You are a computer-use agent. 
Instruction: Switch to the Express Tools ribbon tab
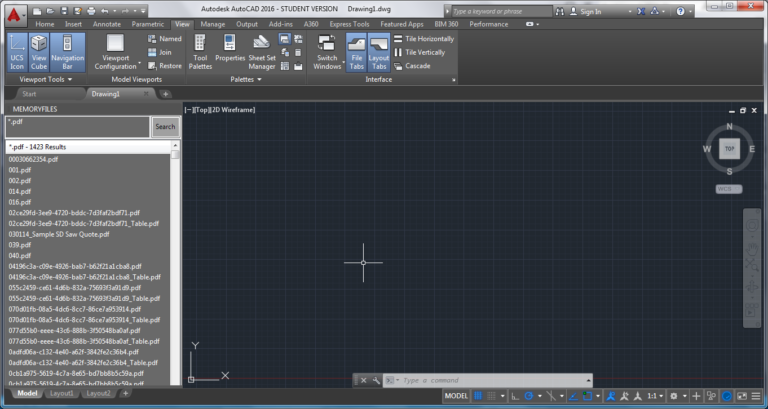tap(349, 24)
